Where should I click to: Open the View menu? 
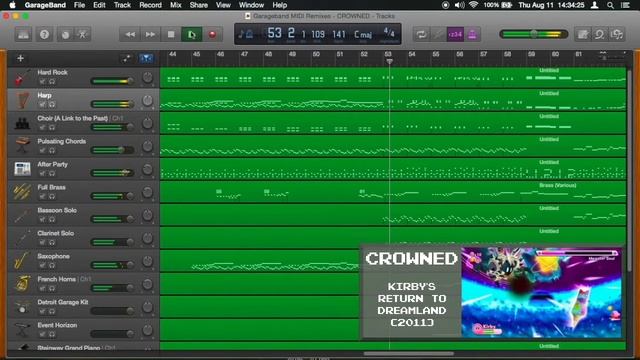click(x=223, y=5)
